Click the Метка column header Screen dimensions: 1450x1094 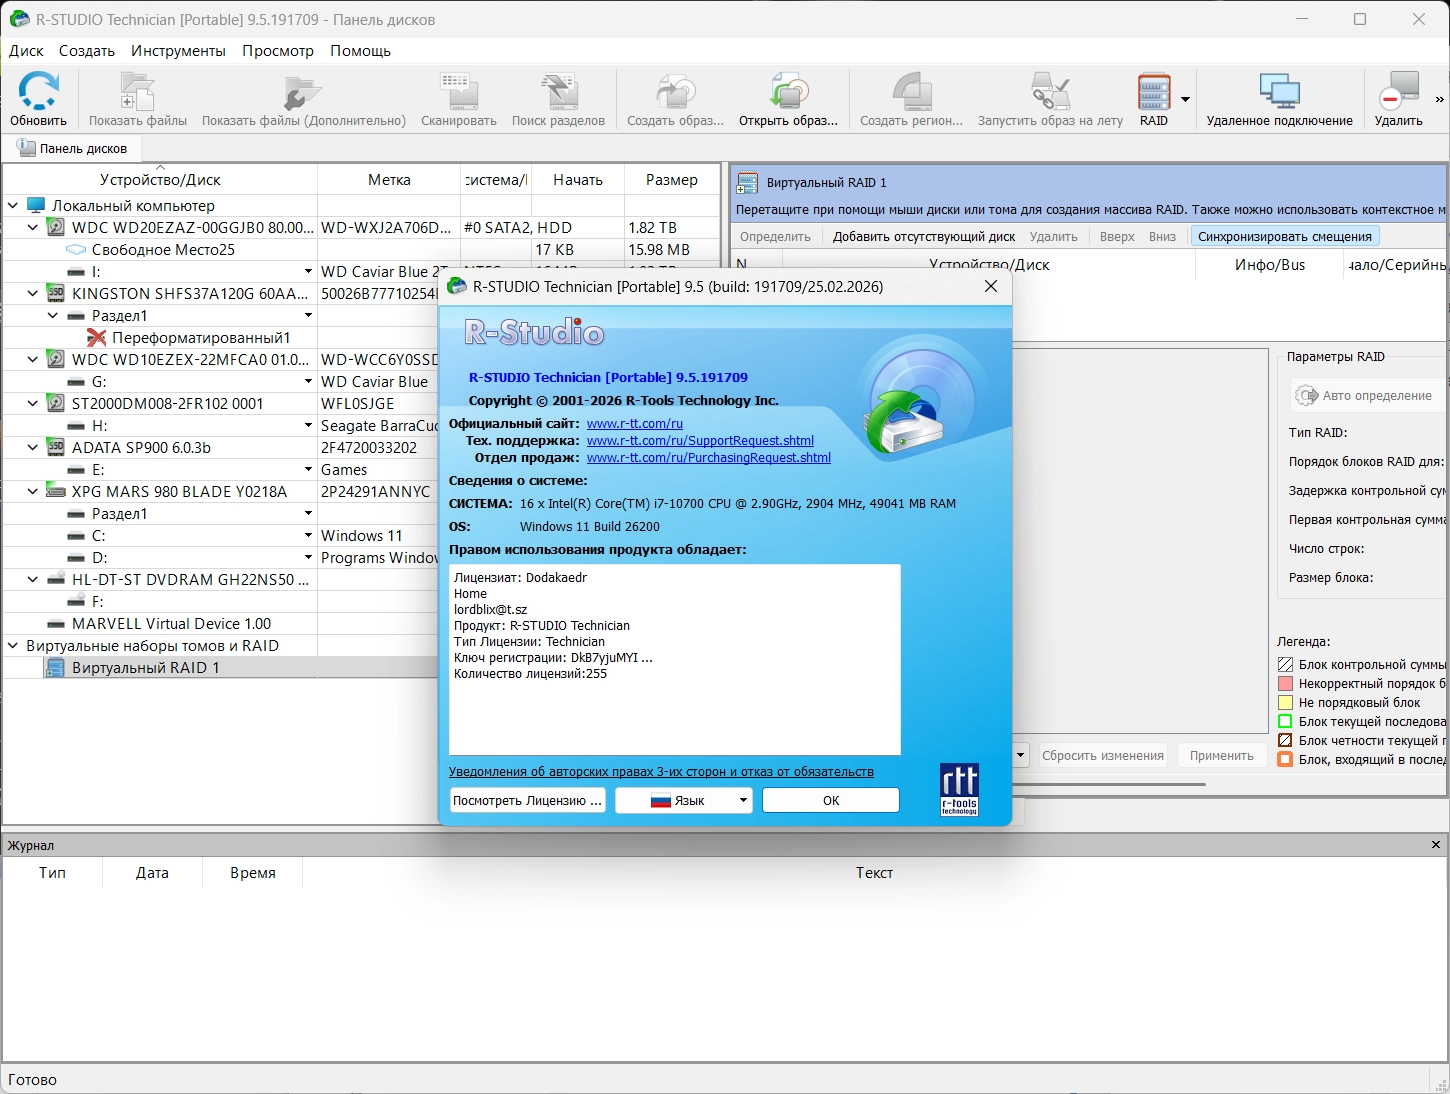389,179
